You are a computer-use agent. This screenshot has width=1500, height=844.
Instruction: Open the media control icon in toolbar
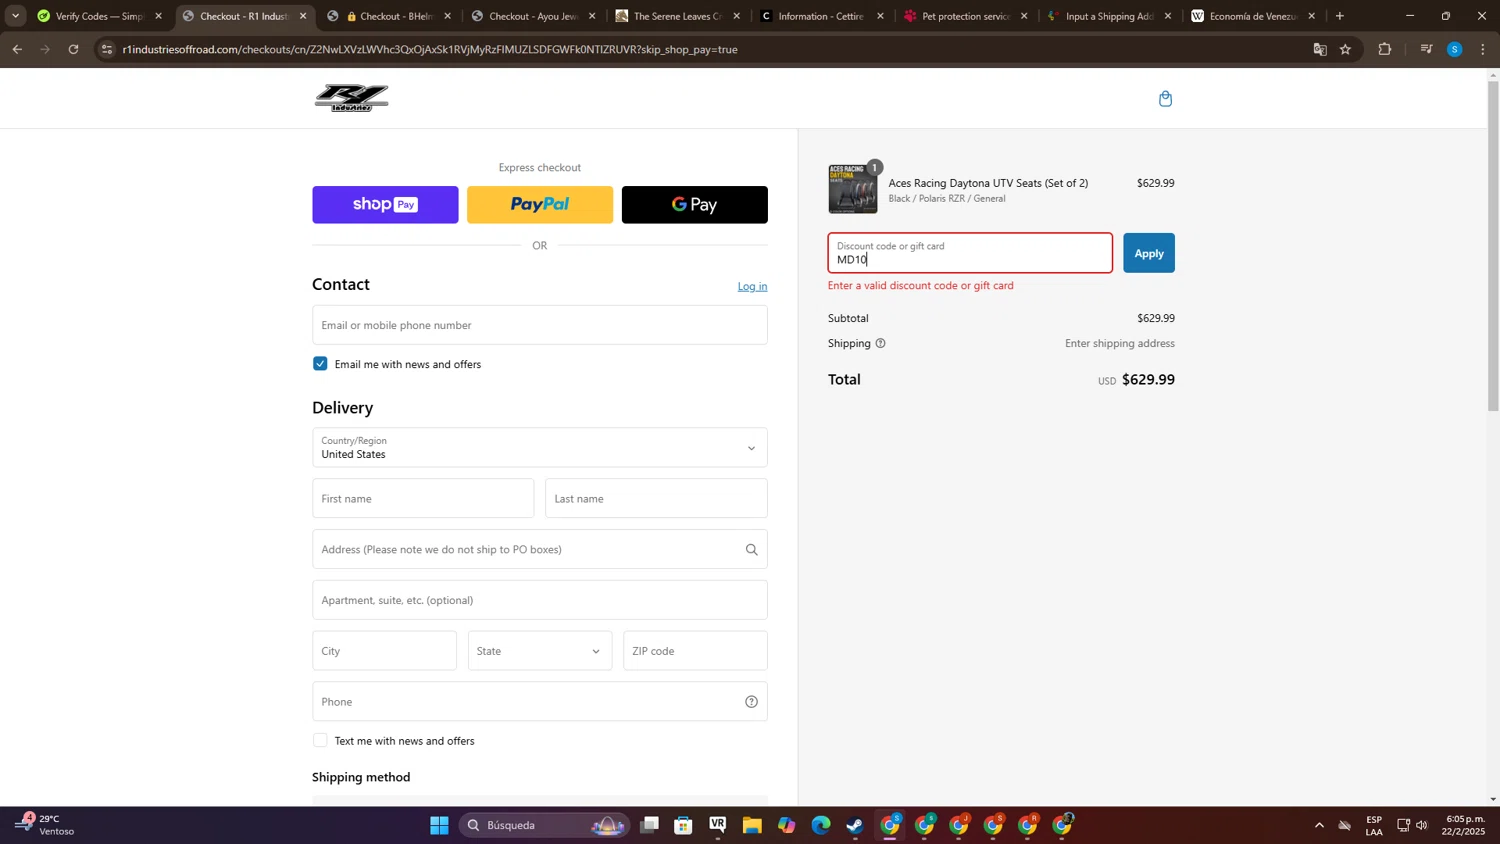pyautogui.click(x=1426, y=49)
